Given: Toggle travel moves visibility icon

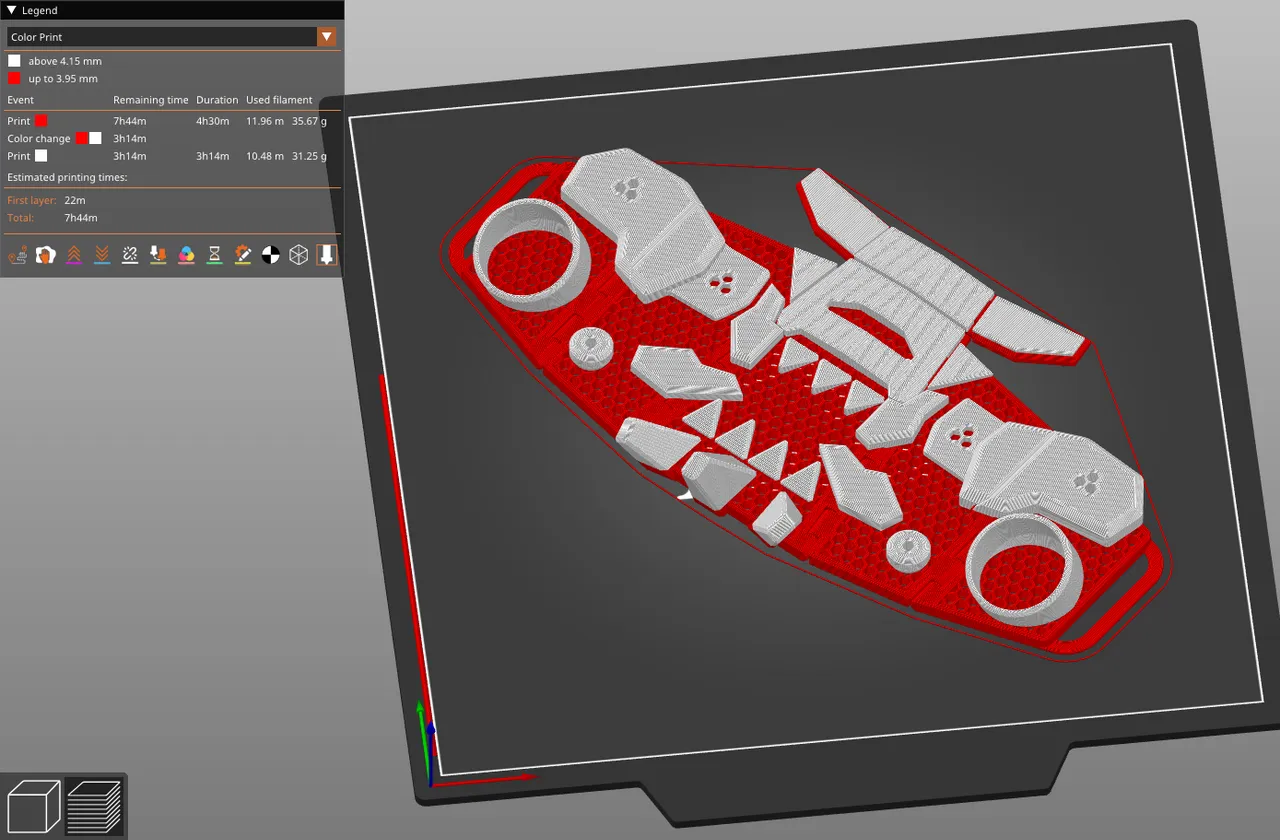Looking at the screenshot, I should 18,255.
